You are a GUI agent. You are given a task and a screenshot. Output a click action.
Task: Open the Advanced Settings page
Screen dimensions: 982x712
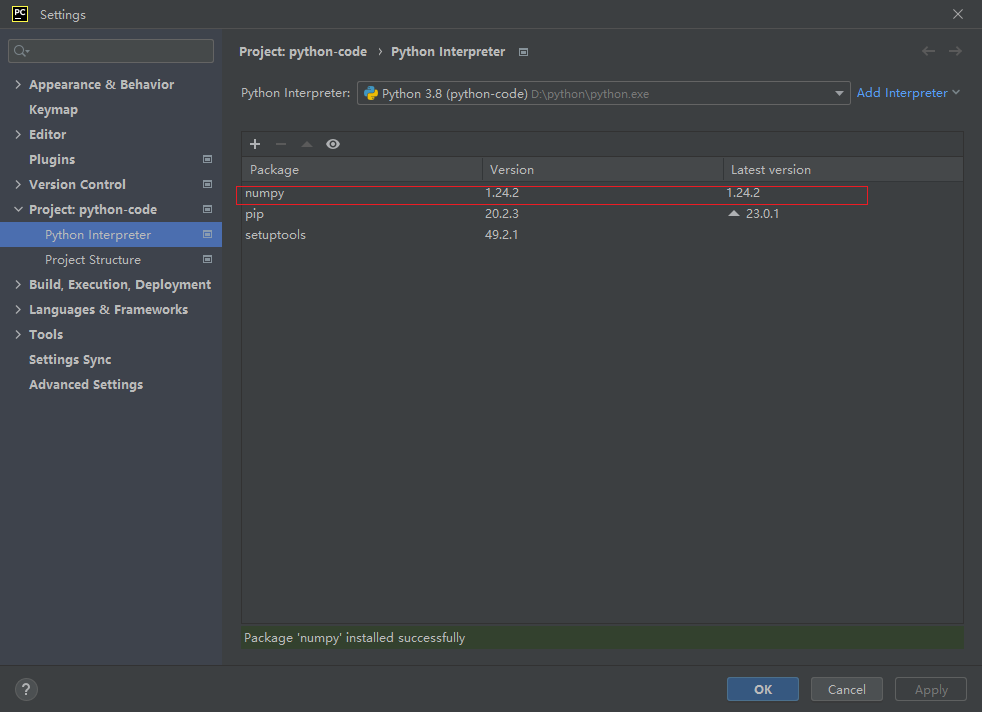86,384
